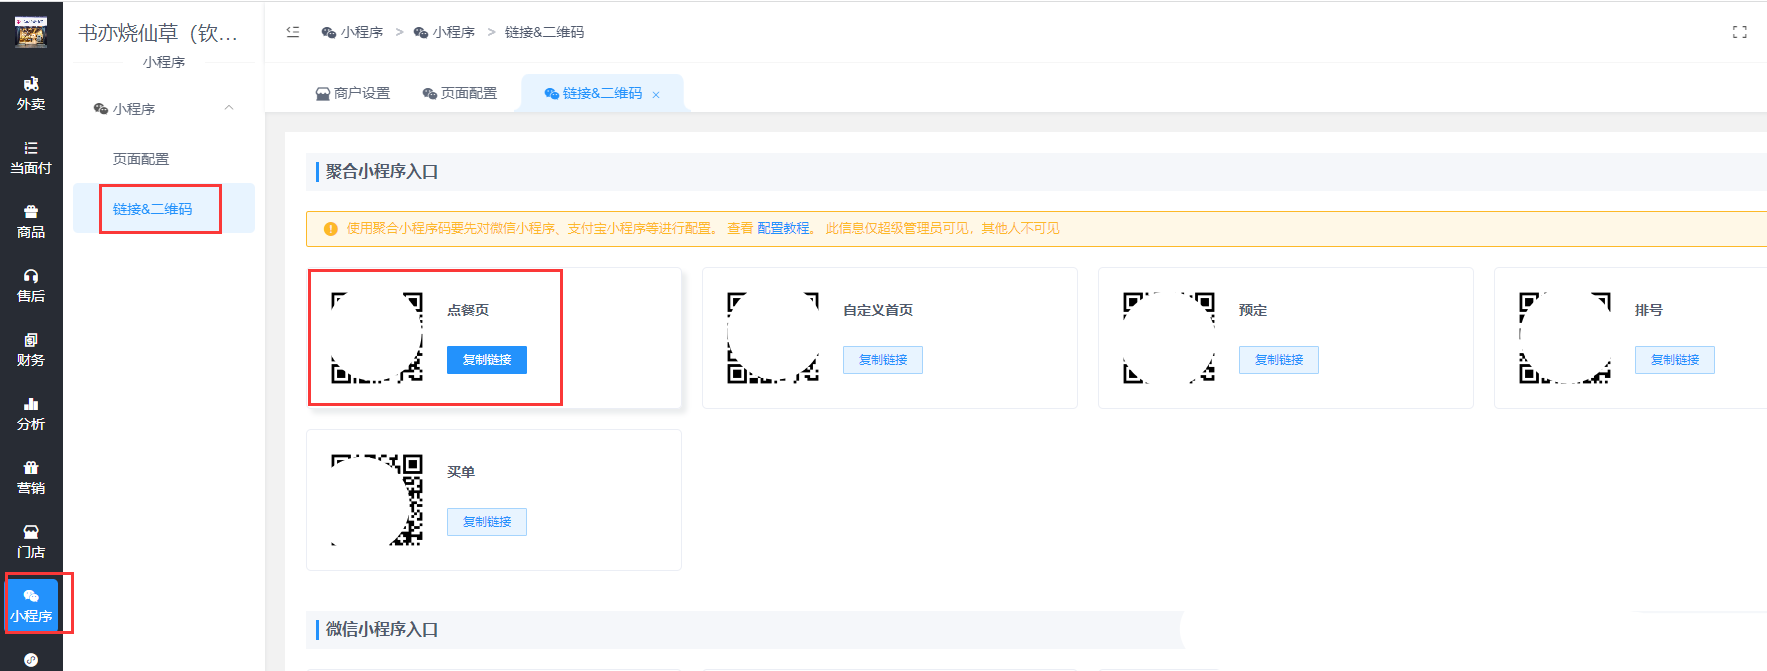Open 售后 from the sidebar

click(31, 286)
